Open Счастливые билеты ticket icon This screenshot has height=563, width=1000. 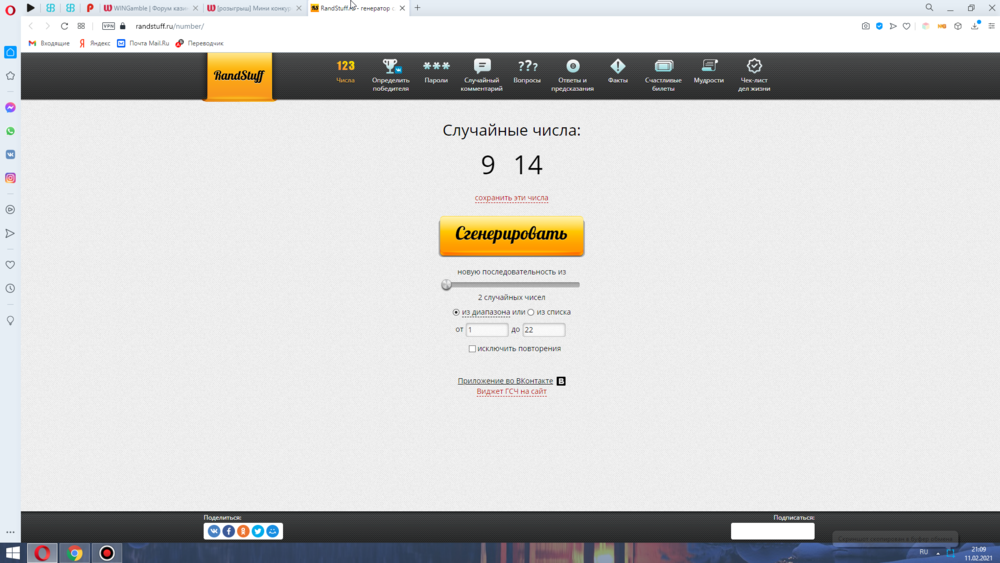tap(663, 67)
